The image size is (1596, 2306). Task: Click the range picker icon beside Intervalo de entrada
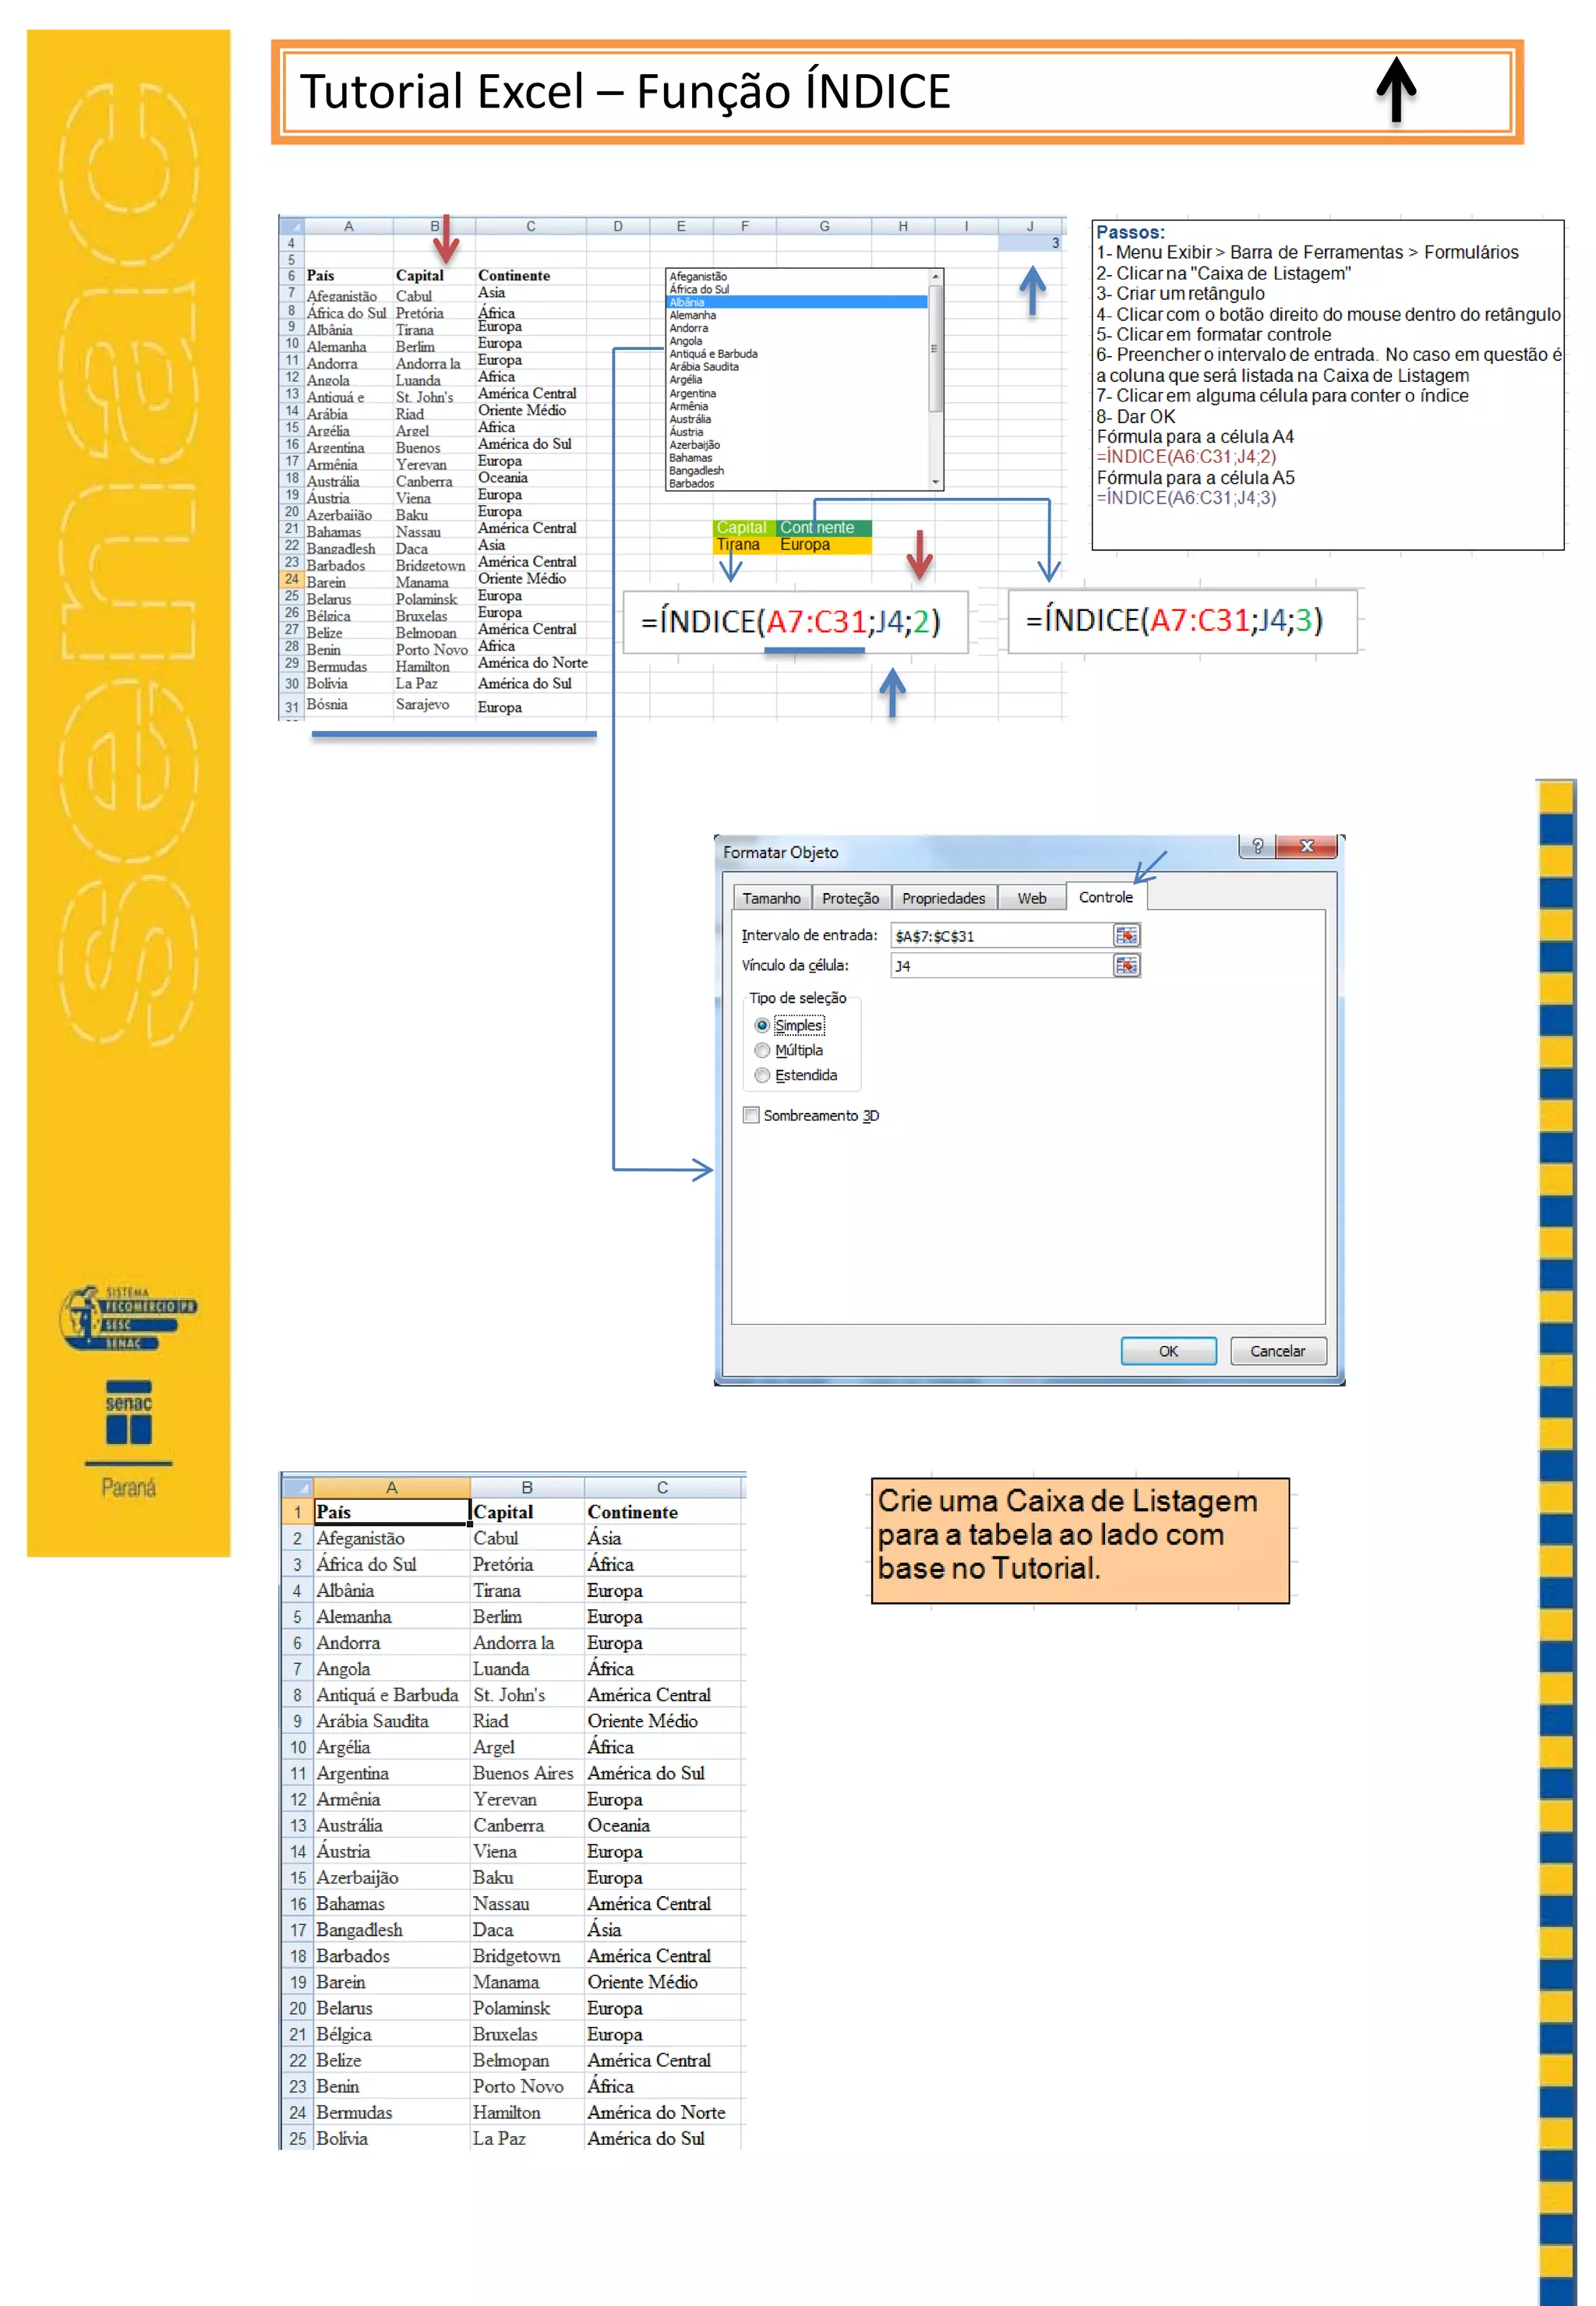click(1126, 935)
